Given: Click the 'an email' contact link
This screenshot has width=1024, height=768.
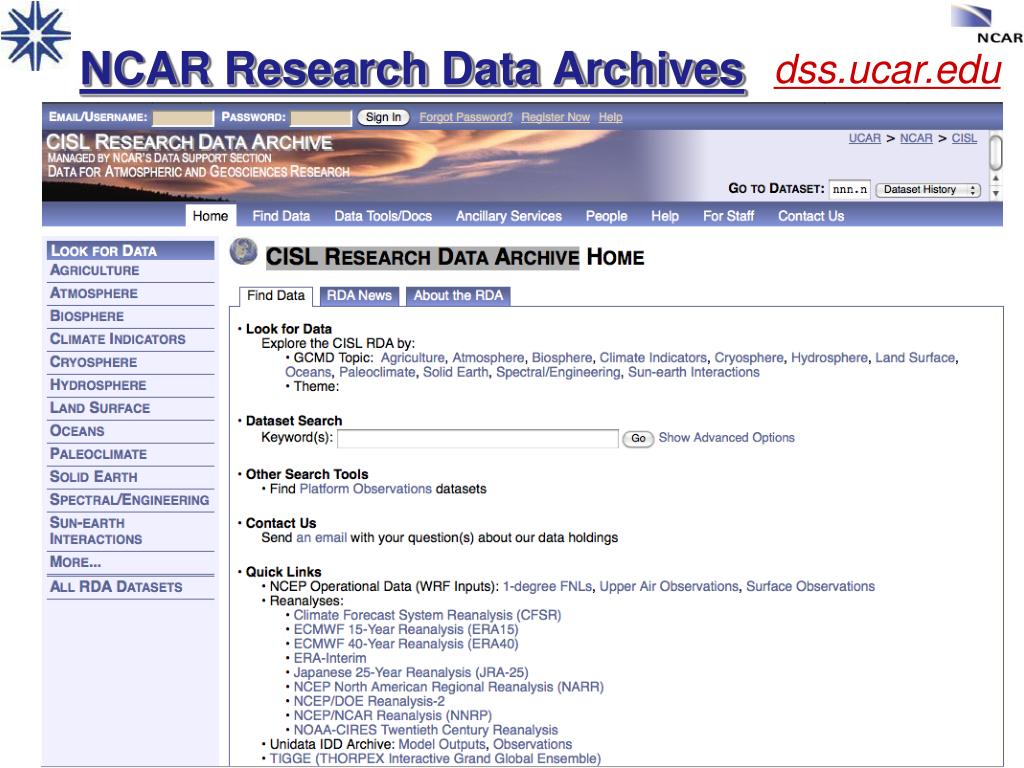Looking at the screenshot, I should pyautogui.click(x=321, y=537).
